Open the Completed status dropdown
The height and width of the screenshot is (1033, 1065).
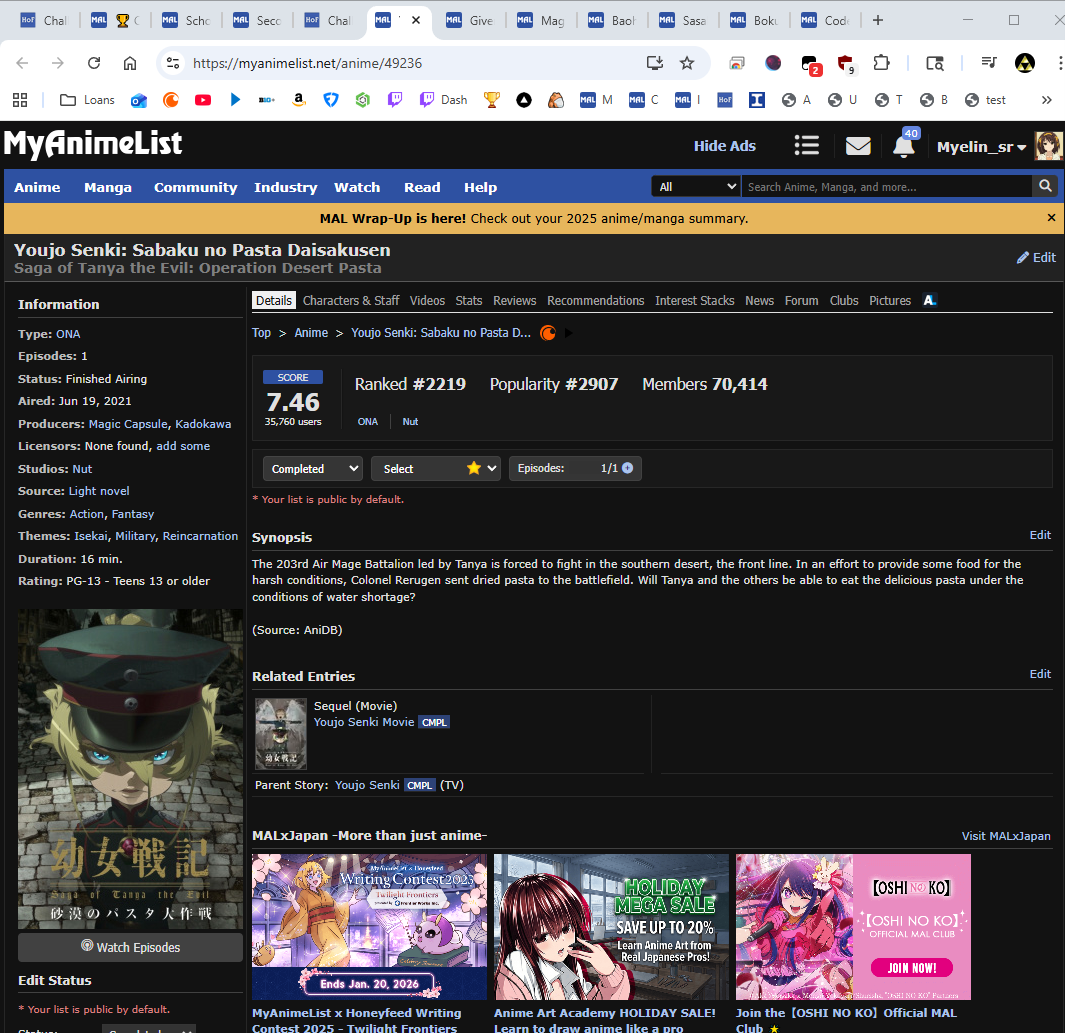point(312,469)
